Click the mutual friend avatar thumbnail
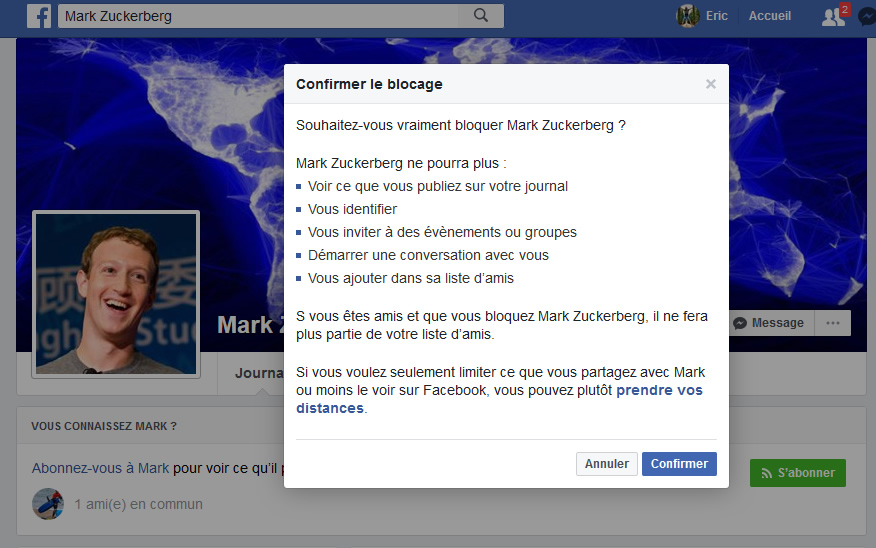Viewport: 876px width, 548px height. tap(48, 504)
